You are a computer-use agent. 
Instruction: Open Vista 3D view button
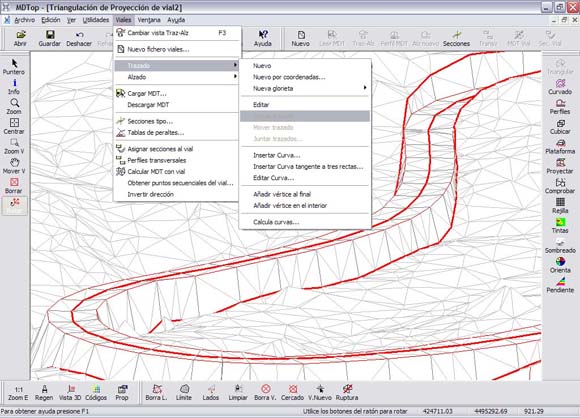pos(70,393)
